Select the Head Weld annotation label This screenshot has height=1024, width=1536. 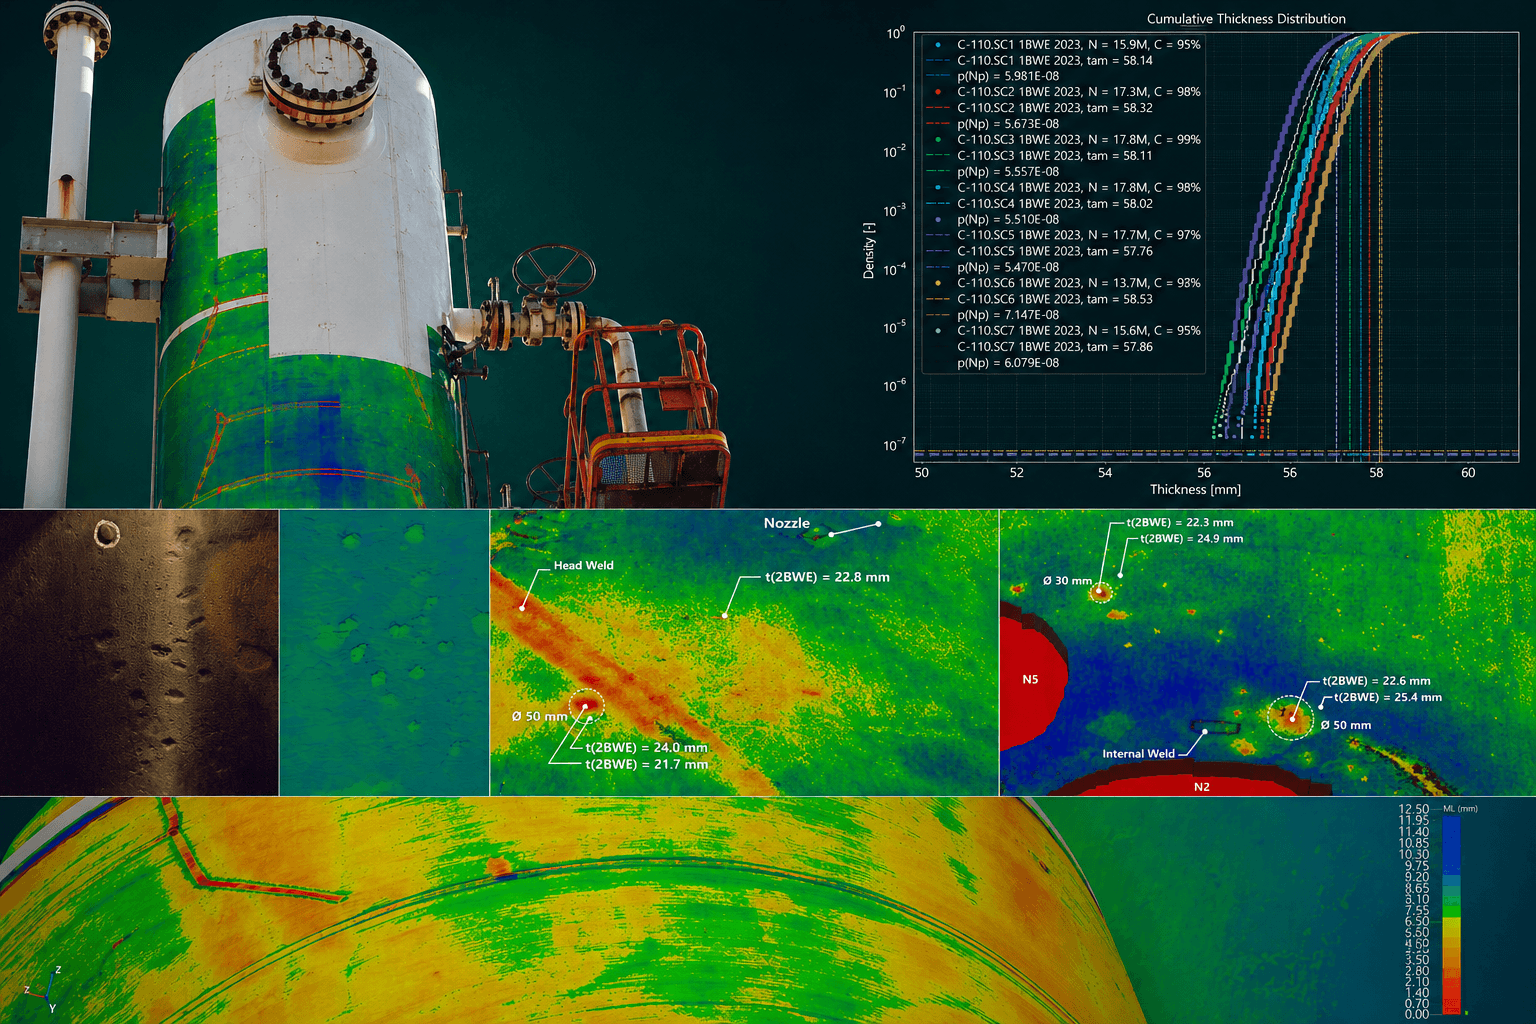[x=584, y=566]
